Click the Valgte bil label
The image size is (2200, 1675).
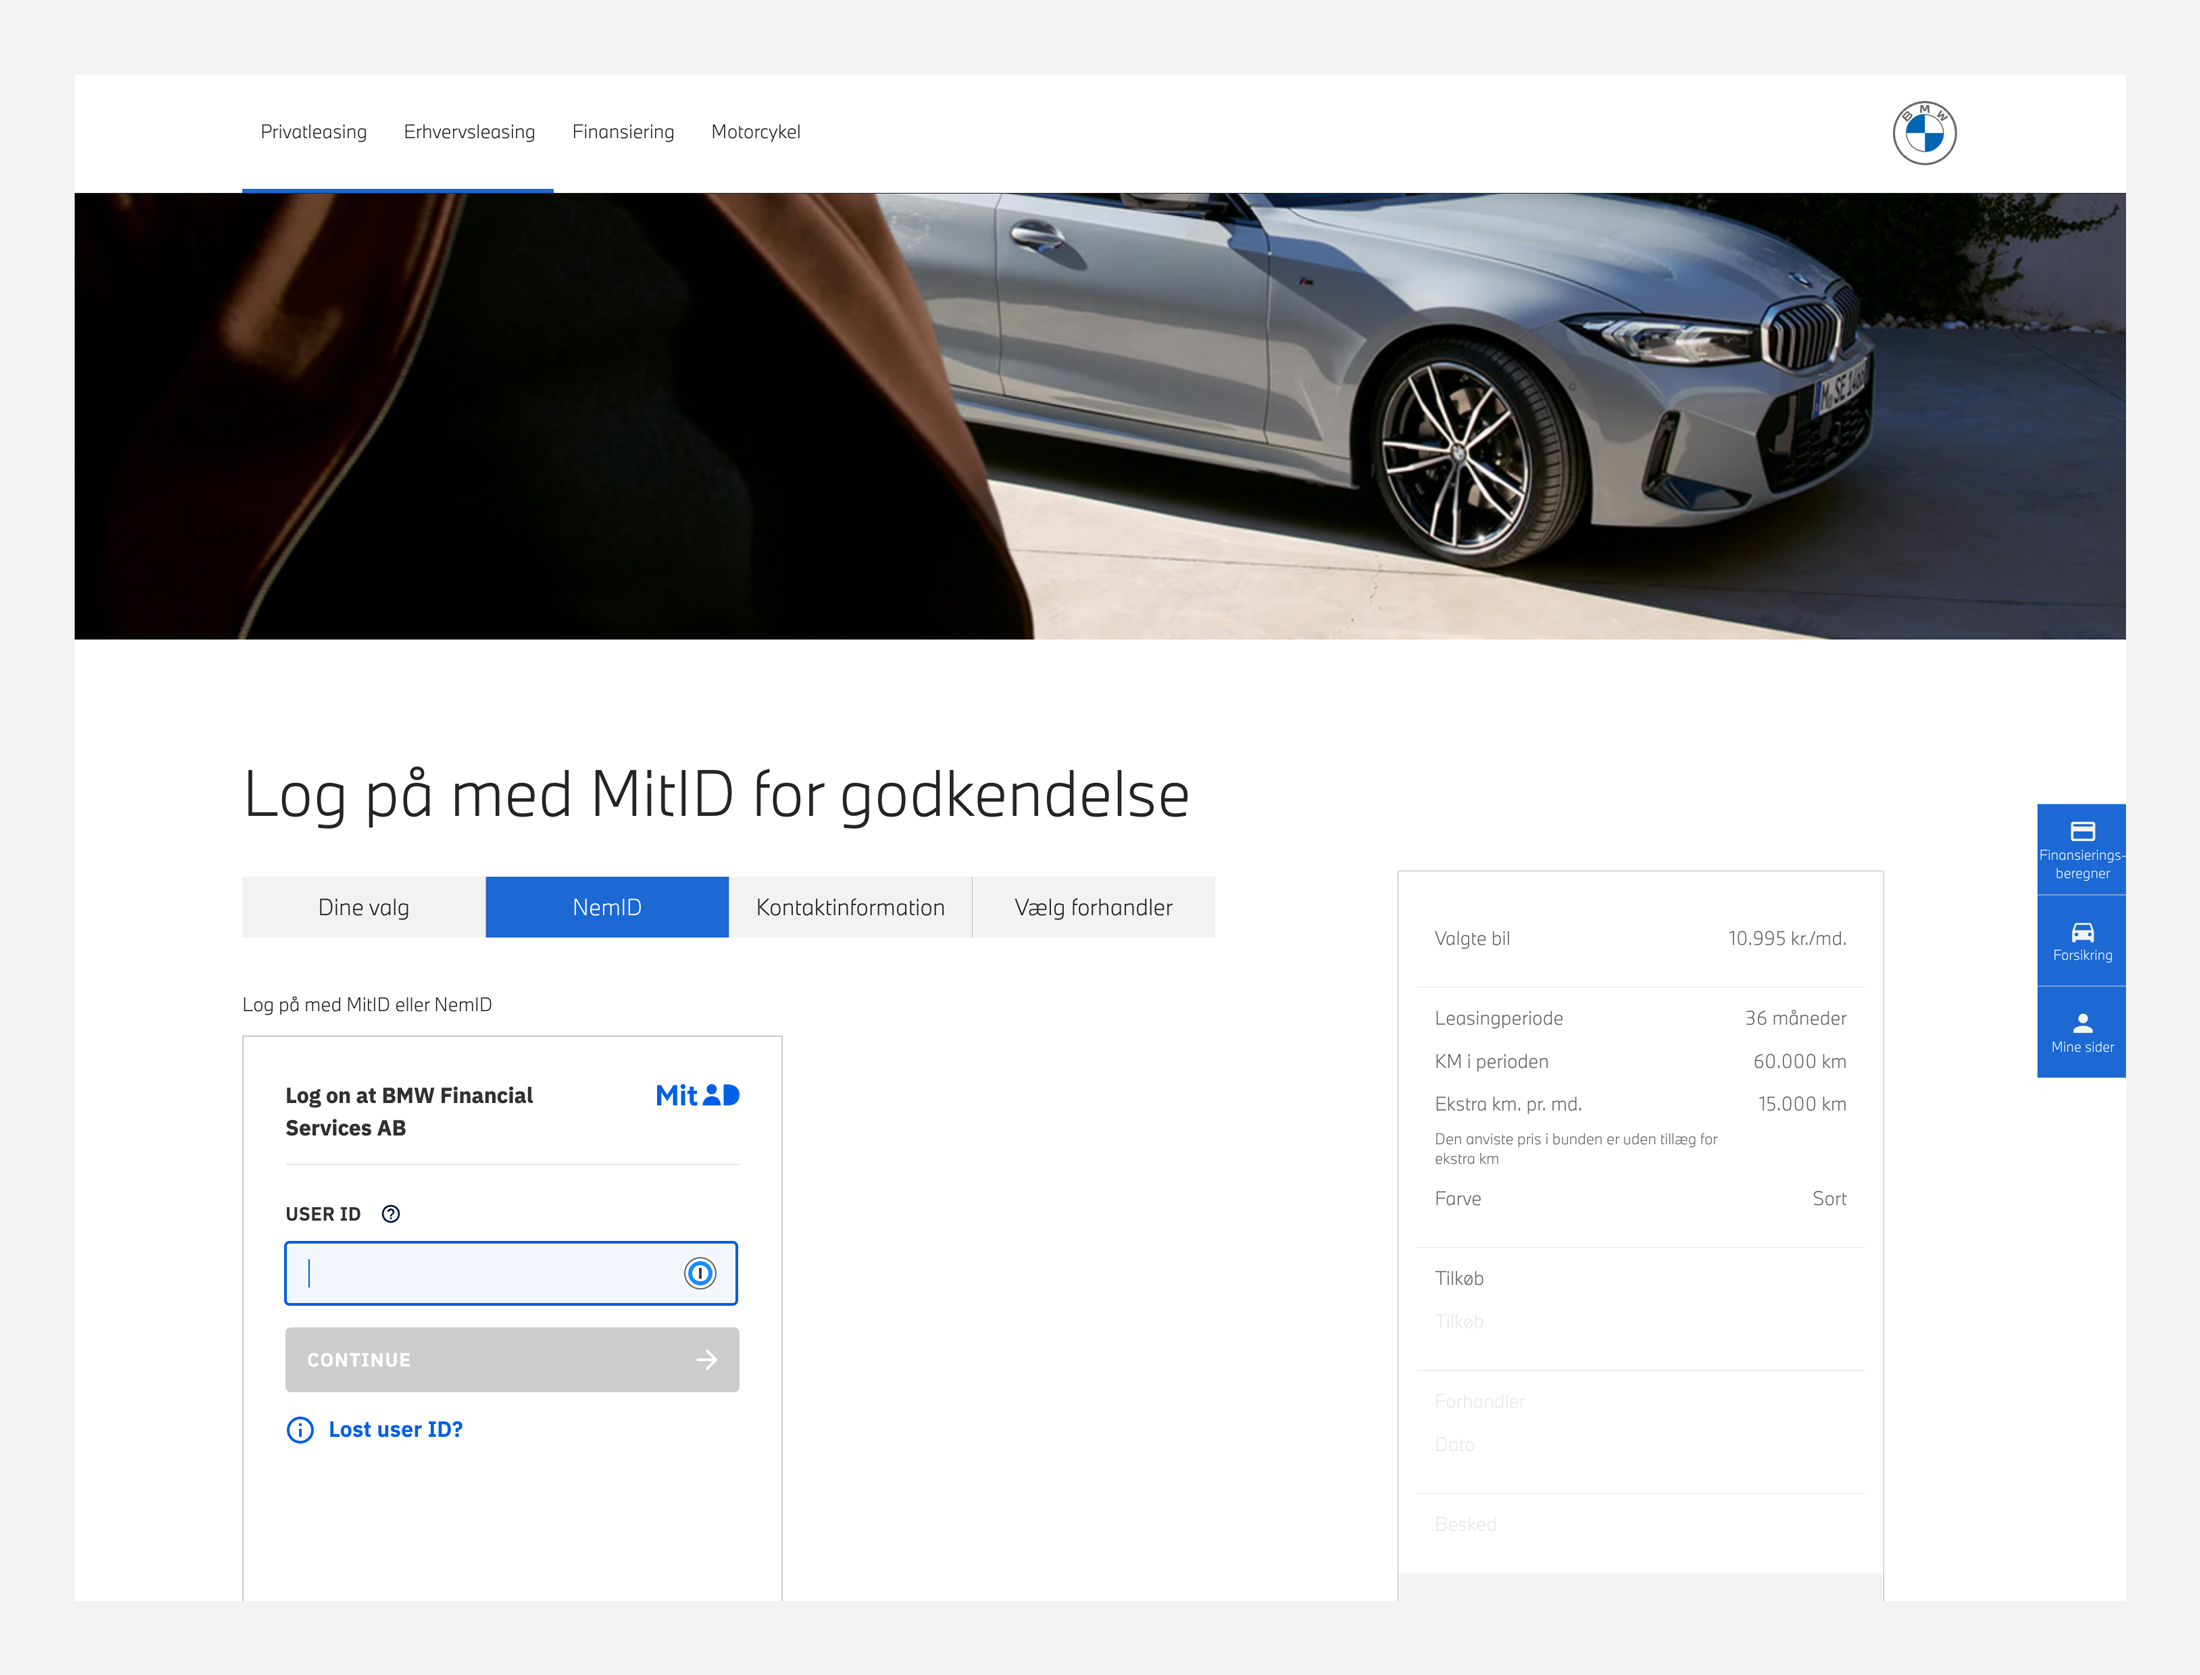[1472, 938]
